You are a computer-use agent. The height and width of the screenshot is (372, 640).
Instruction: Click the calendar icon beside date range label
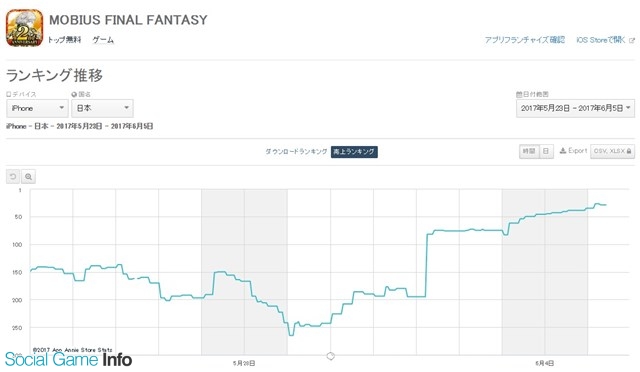[x=519, y=94]
